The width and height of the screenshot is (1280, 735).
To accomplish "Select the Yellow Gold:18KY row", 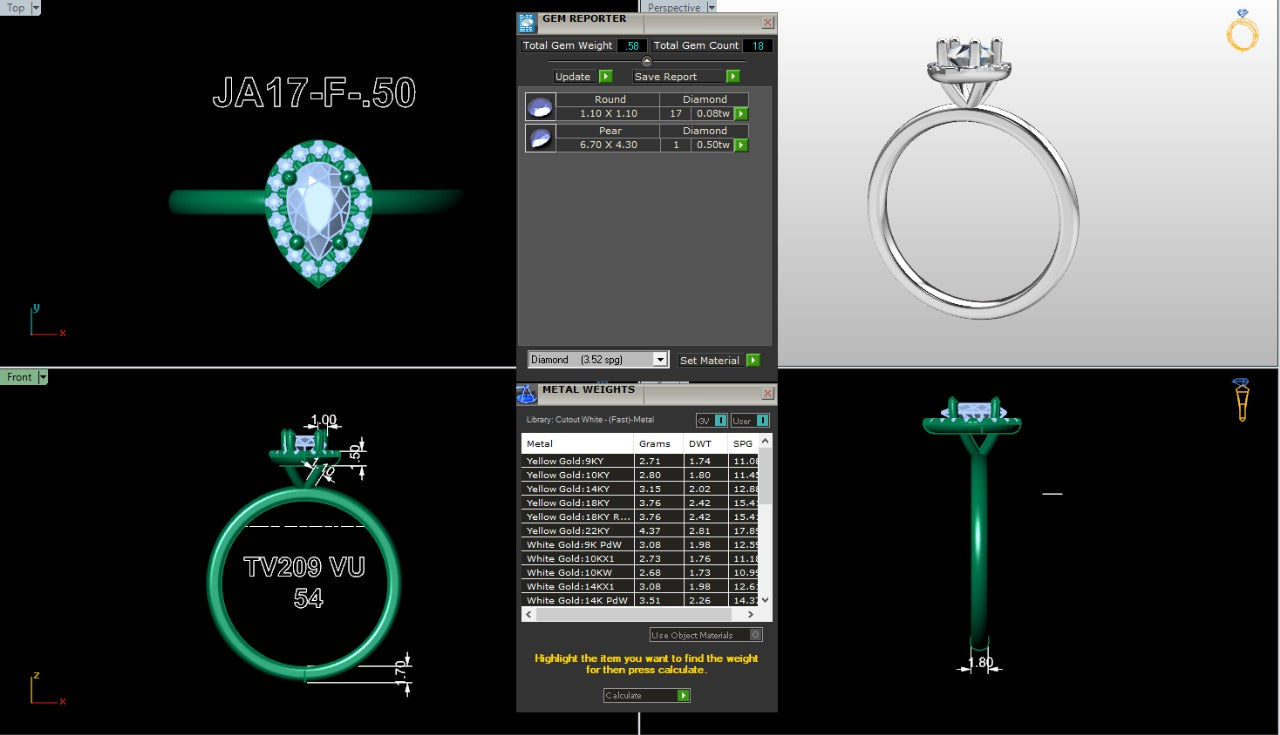I will (641, 503).
